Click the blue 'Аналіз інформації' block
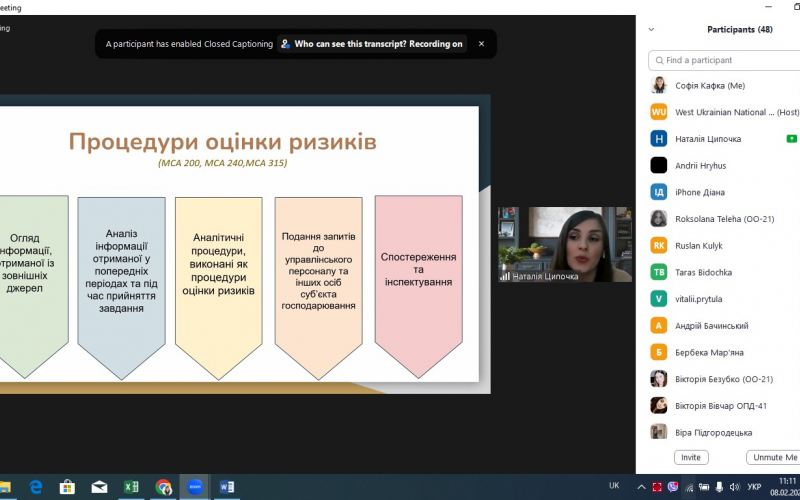The height and width of the screenshot is (500, 800). (121, 287)
